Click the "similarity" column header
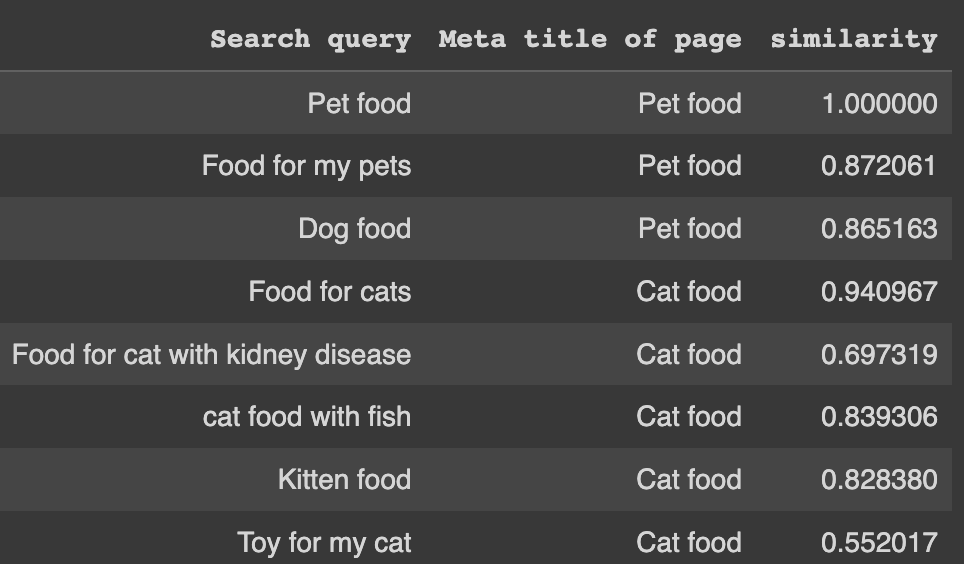964x564 pixels. (854, 40)
